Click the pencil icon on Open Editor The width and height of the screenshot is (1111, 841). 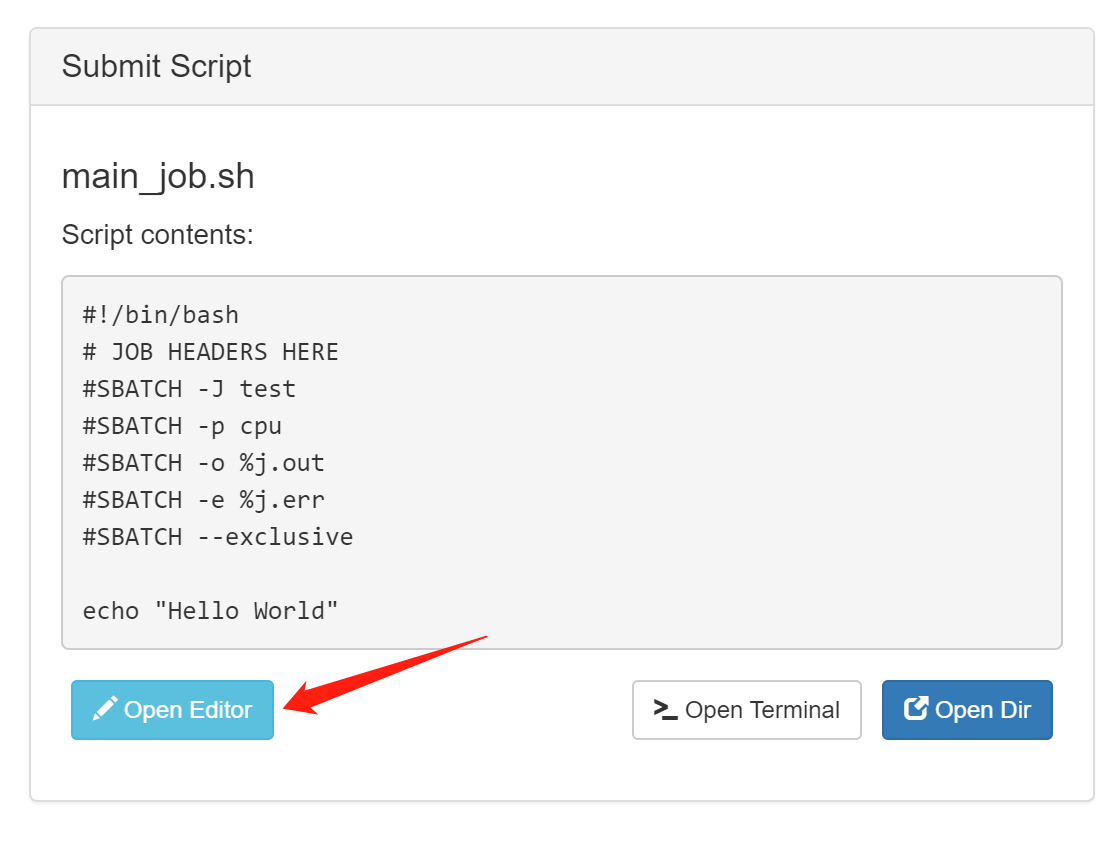coord(105,709)
